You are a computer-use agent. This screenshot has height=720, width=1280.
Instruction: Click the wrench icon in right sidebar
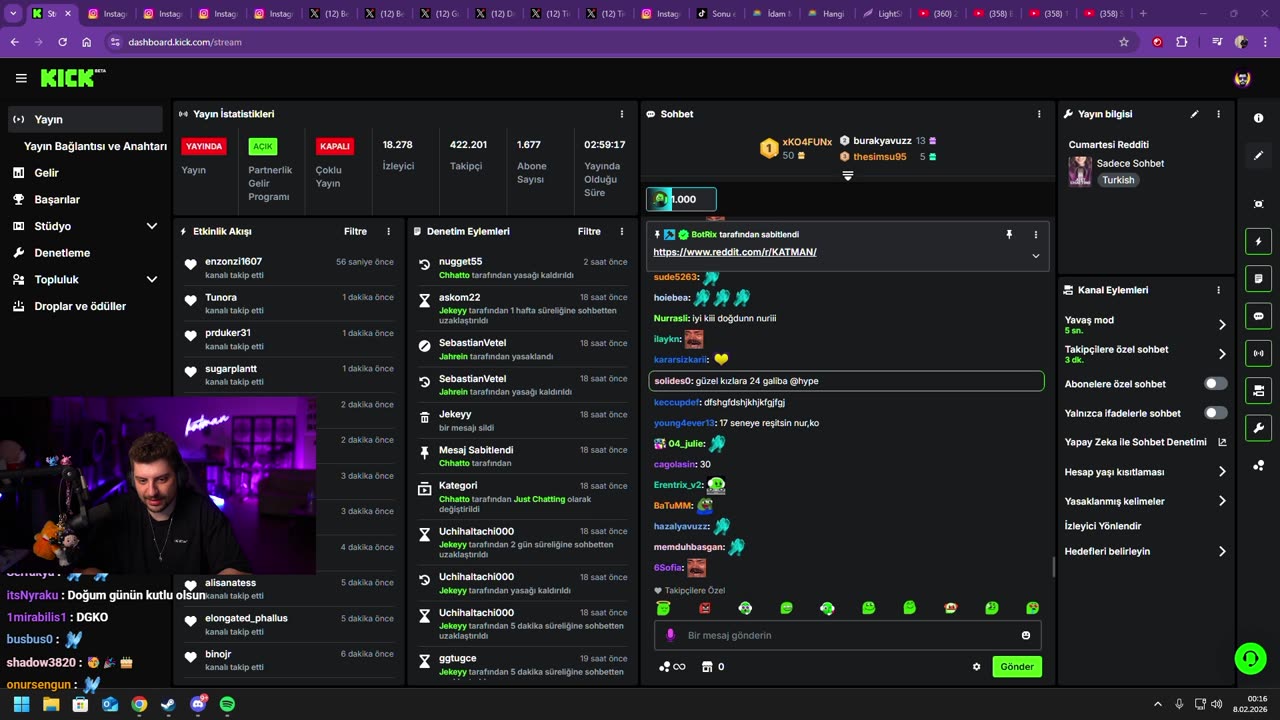(1258, 428)
